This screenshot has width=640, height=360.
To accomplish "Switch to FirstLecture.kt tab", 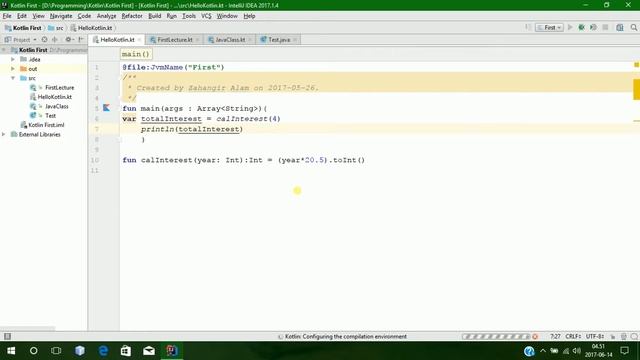I will (174, 40).
